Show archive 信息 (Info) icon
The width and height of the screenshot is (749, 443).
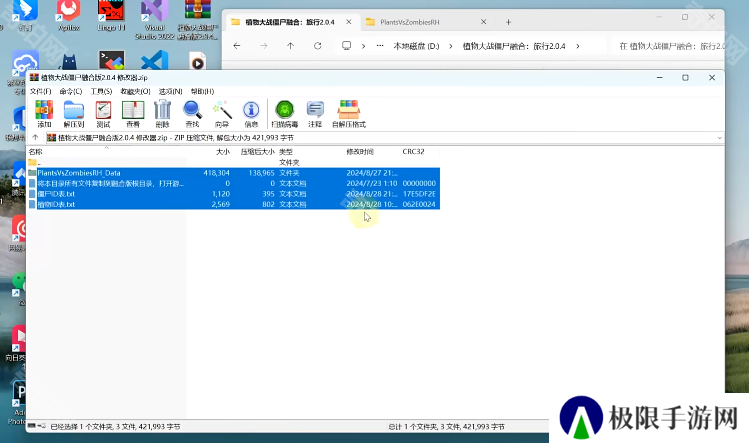pyautogui.click(x=251, y=114)
